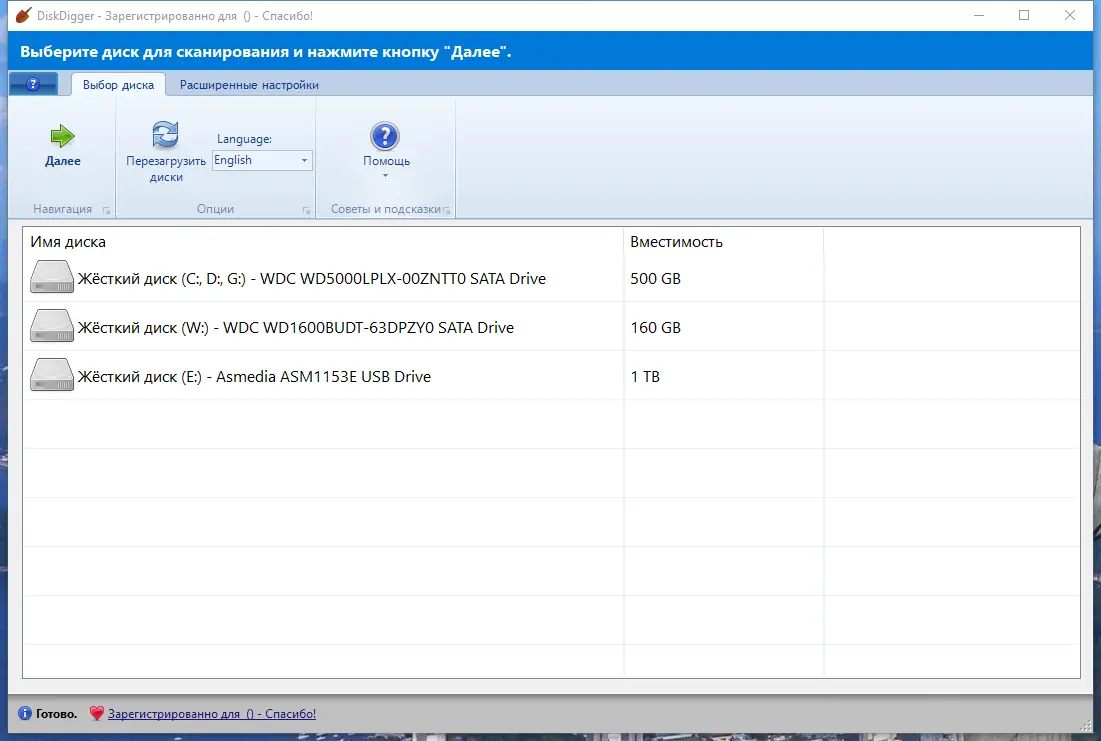The image size is (1101, 741).
Task: Minimize the DiskDigger window
Action: (x=979, y=15)
